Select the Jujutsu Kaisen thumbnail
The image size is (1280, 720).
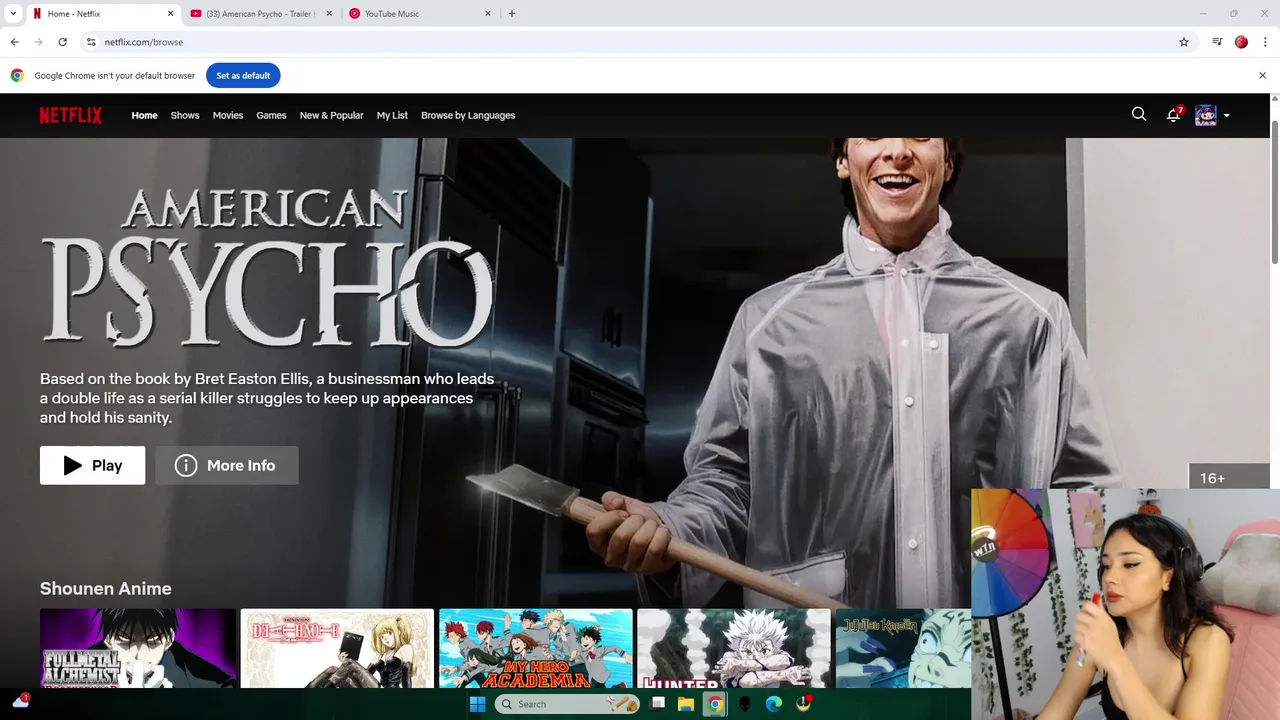coord(903,648)
